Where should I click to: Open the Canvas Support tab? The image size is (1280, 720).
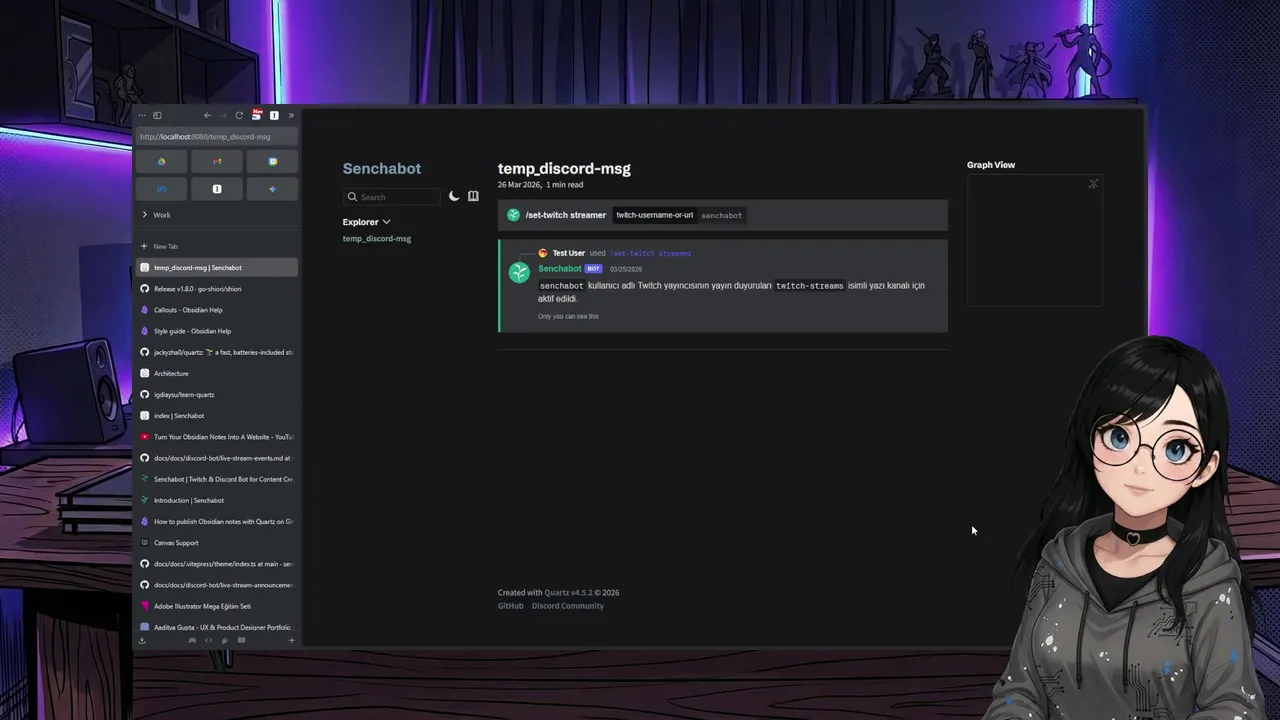coord(217,543)
